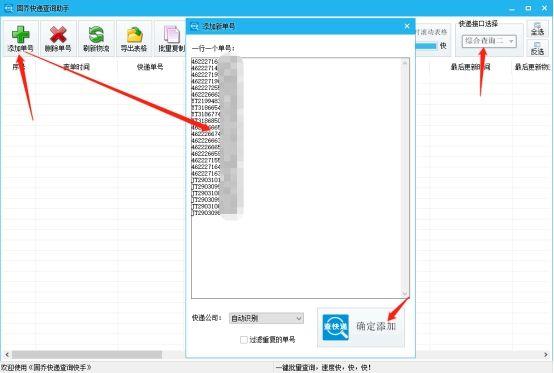Click the horizontal scrollbar right arrow
This screenshot has width=554, height=373.
click(546, 354)
